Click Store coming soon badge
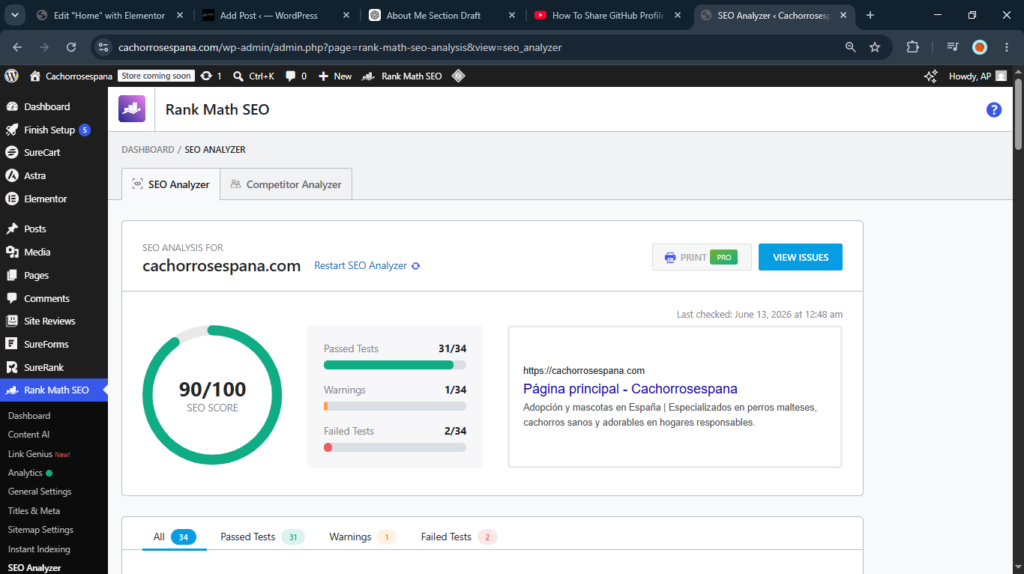 pos(155,76)
